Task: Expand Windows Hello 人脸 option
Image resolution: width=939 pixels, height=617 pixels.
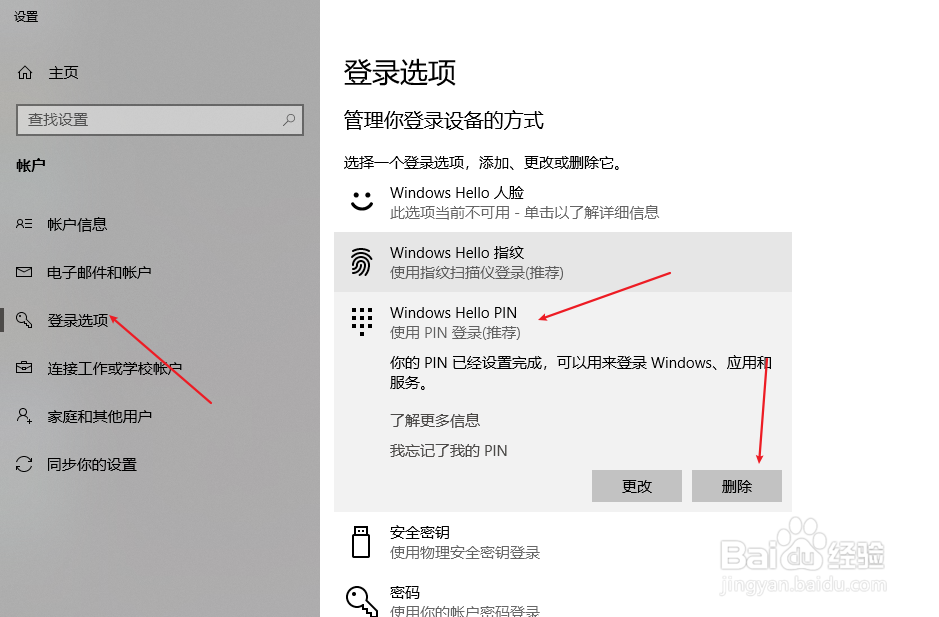Action: click(x=563, y=202)
